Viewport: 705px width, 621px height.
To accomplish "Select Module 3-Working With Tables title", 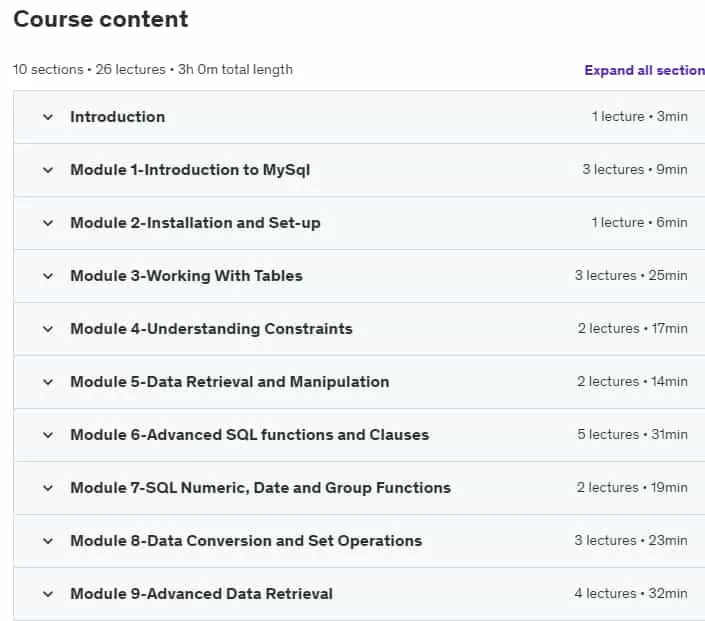I will tap(187, 276).
